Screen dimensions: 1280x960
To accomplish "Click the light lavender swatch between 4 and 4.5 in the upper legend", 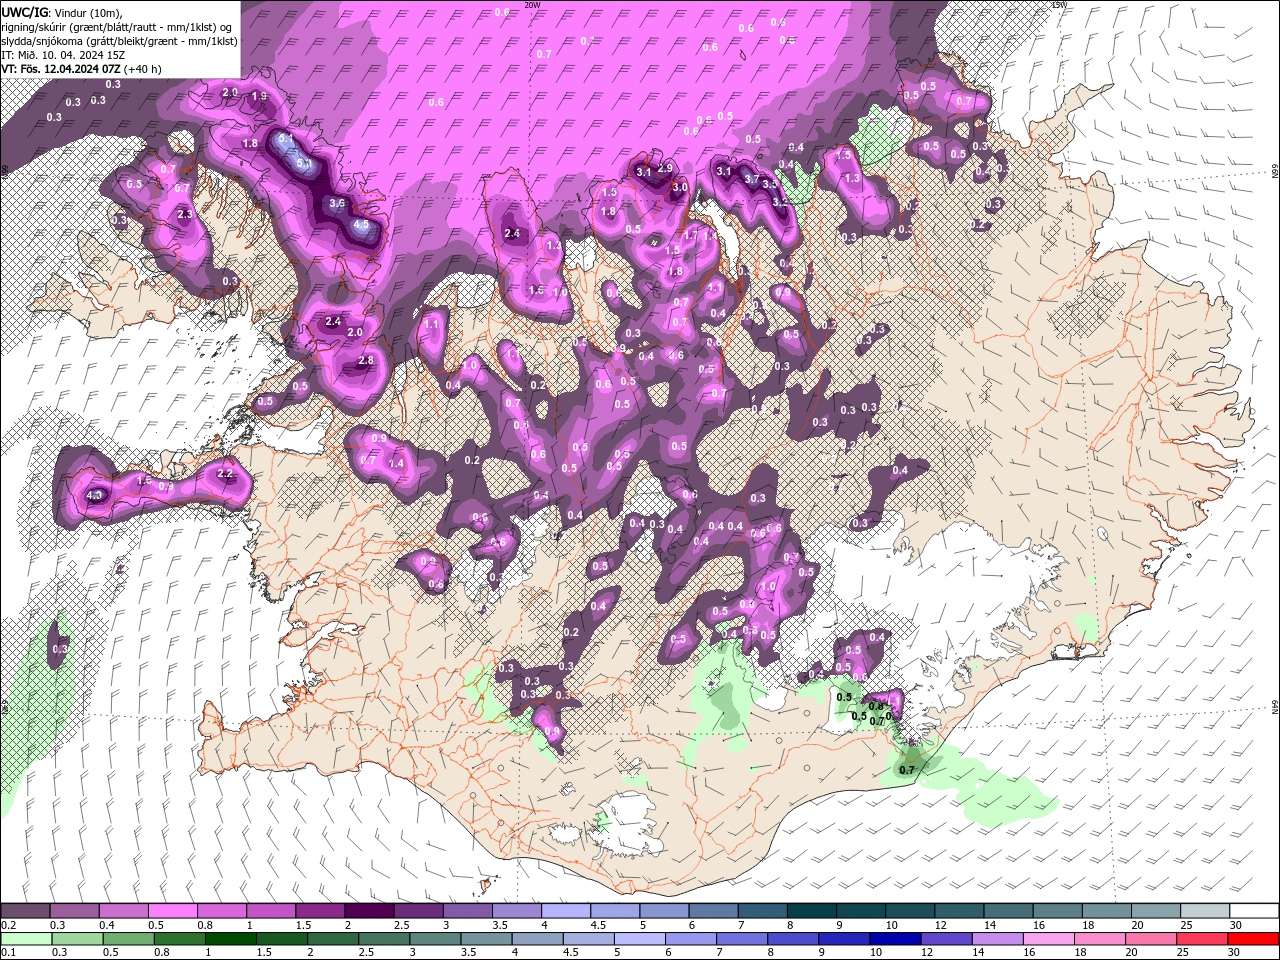I will [566, 911].
